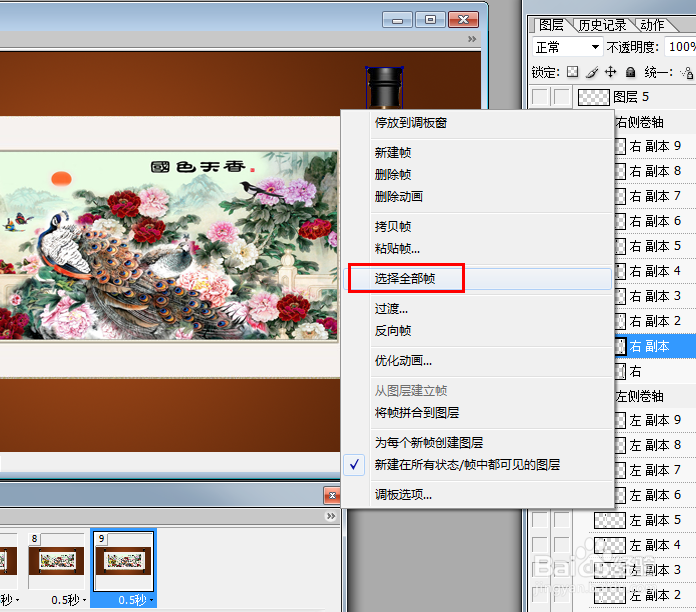Toggle link box of 左 副本 5

(x=562, y=520)
